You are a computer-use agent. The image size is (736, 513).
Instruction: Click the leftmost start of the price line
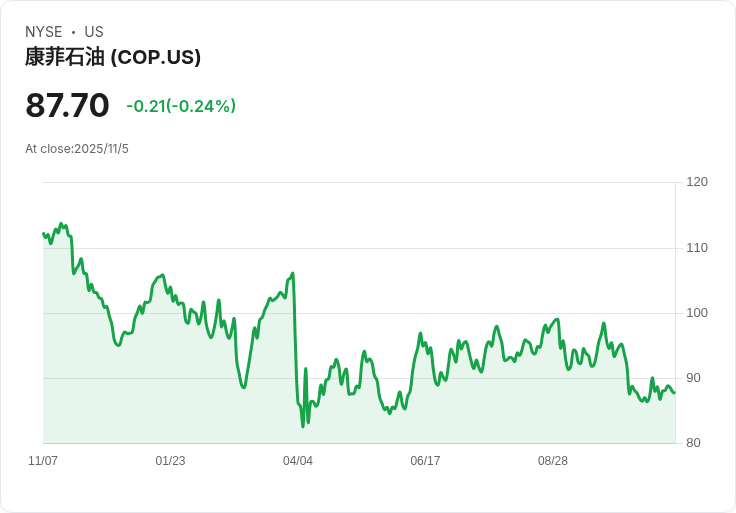(43, 234)
